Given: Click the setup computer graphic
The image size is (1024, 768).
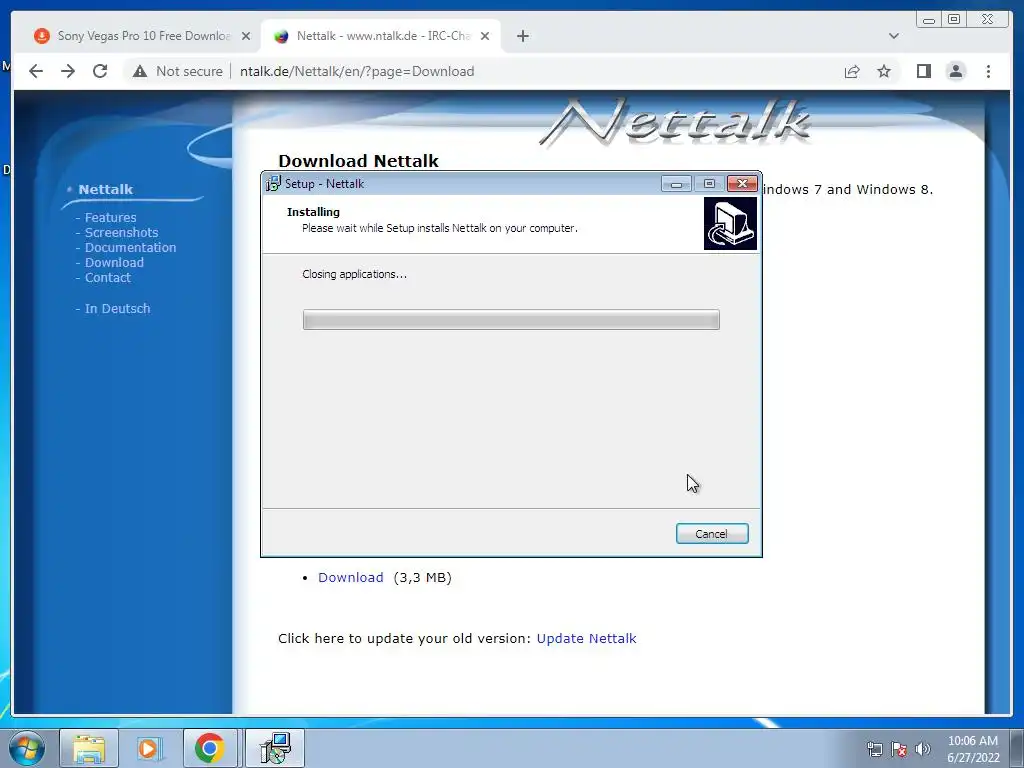Looking at the screenshot, I should pyautogui.click(x=730, y=224).
